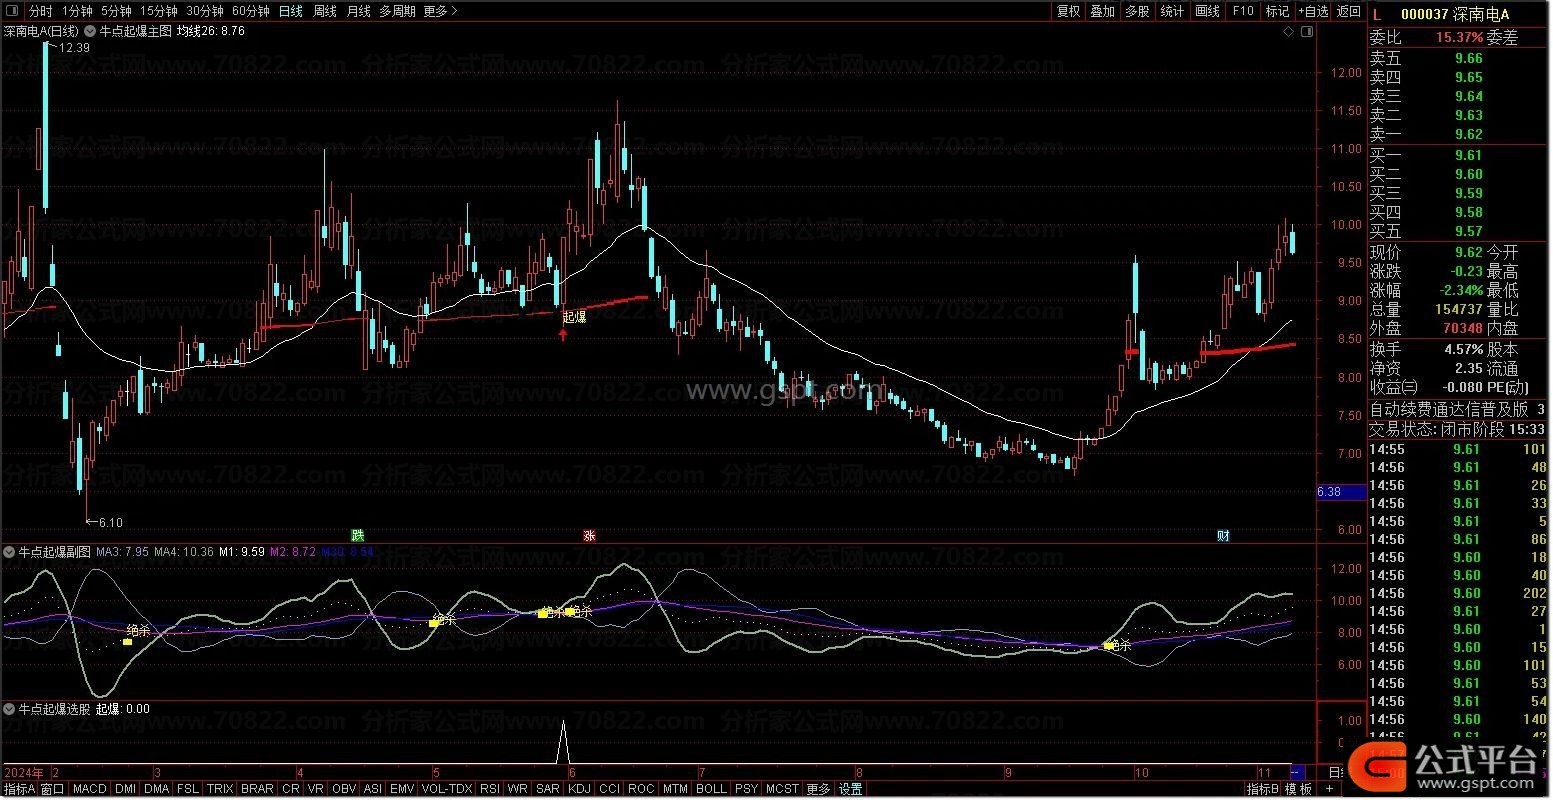Select the 1分钟 period

pos(77,12)
